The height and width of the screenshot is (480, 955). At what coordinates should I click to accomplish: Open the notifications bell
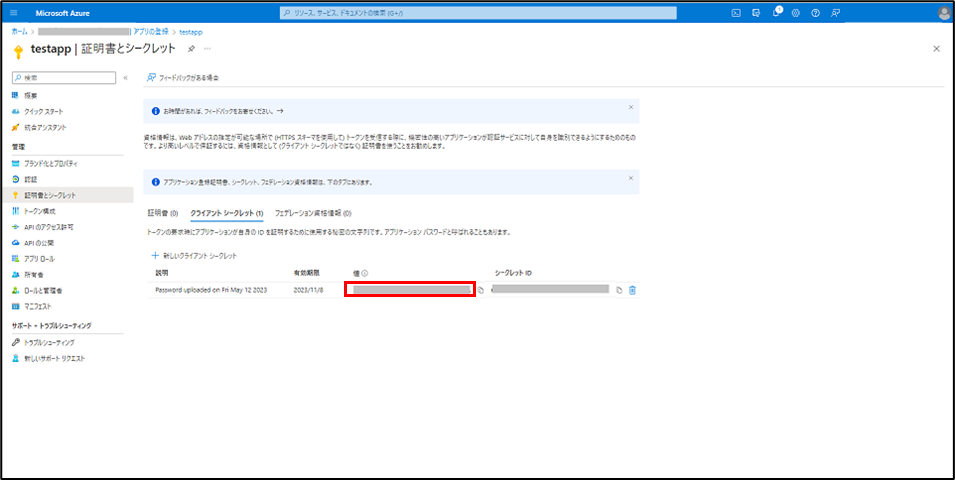[x=776, y=13]
